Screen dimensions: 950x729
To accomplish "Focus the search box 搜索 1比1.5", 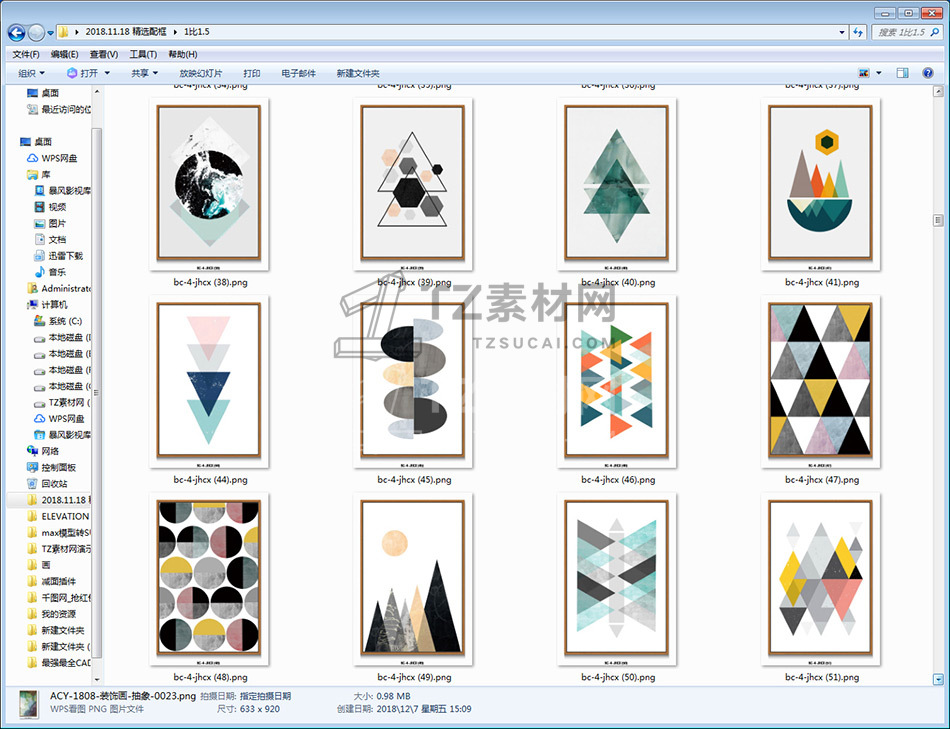I will pyautogui.click(x=906, y=32).
